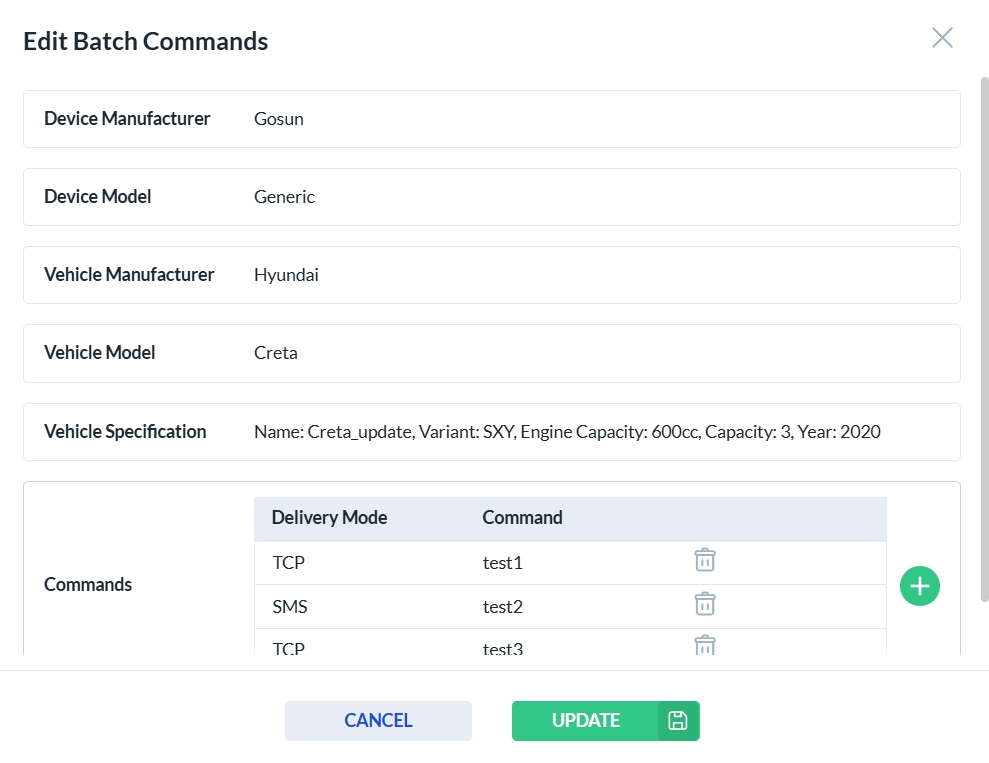Click the Device Model field showing Generic

(285, 197)
